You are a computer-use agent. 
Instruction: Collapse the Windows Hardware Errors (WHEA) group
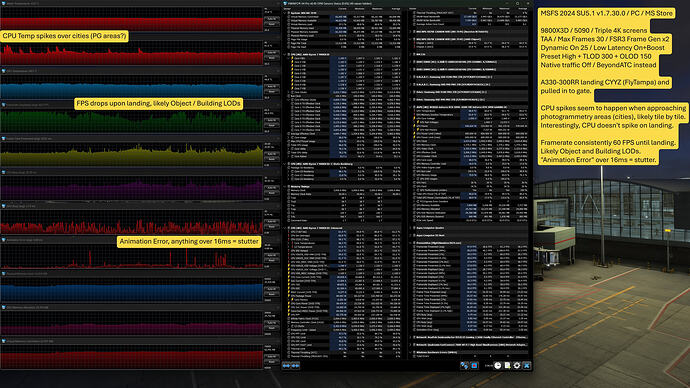click(411, 352)
